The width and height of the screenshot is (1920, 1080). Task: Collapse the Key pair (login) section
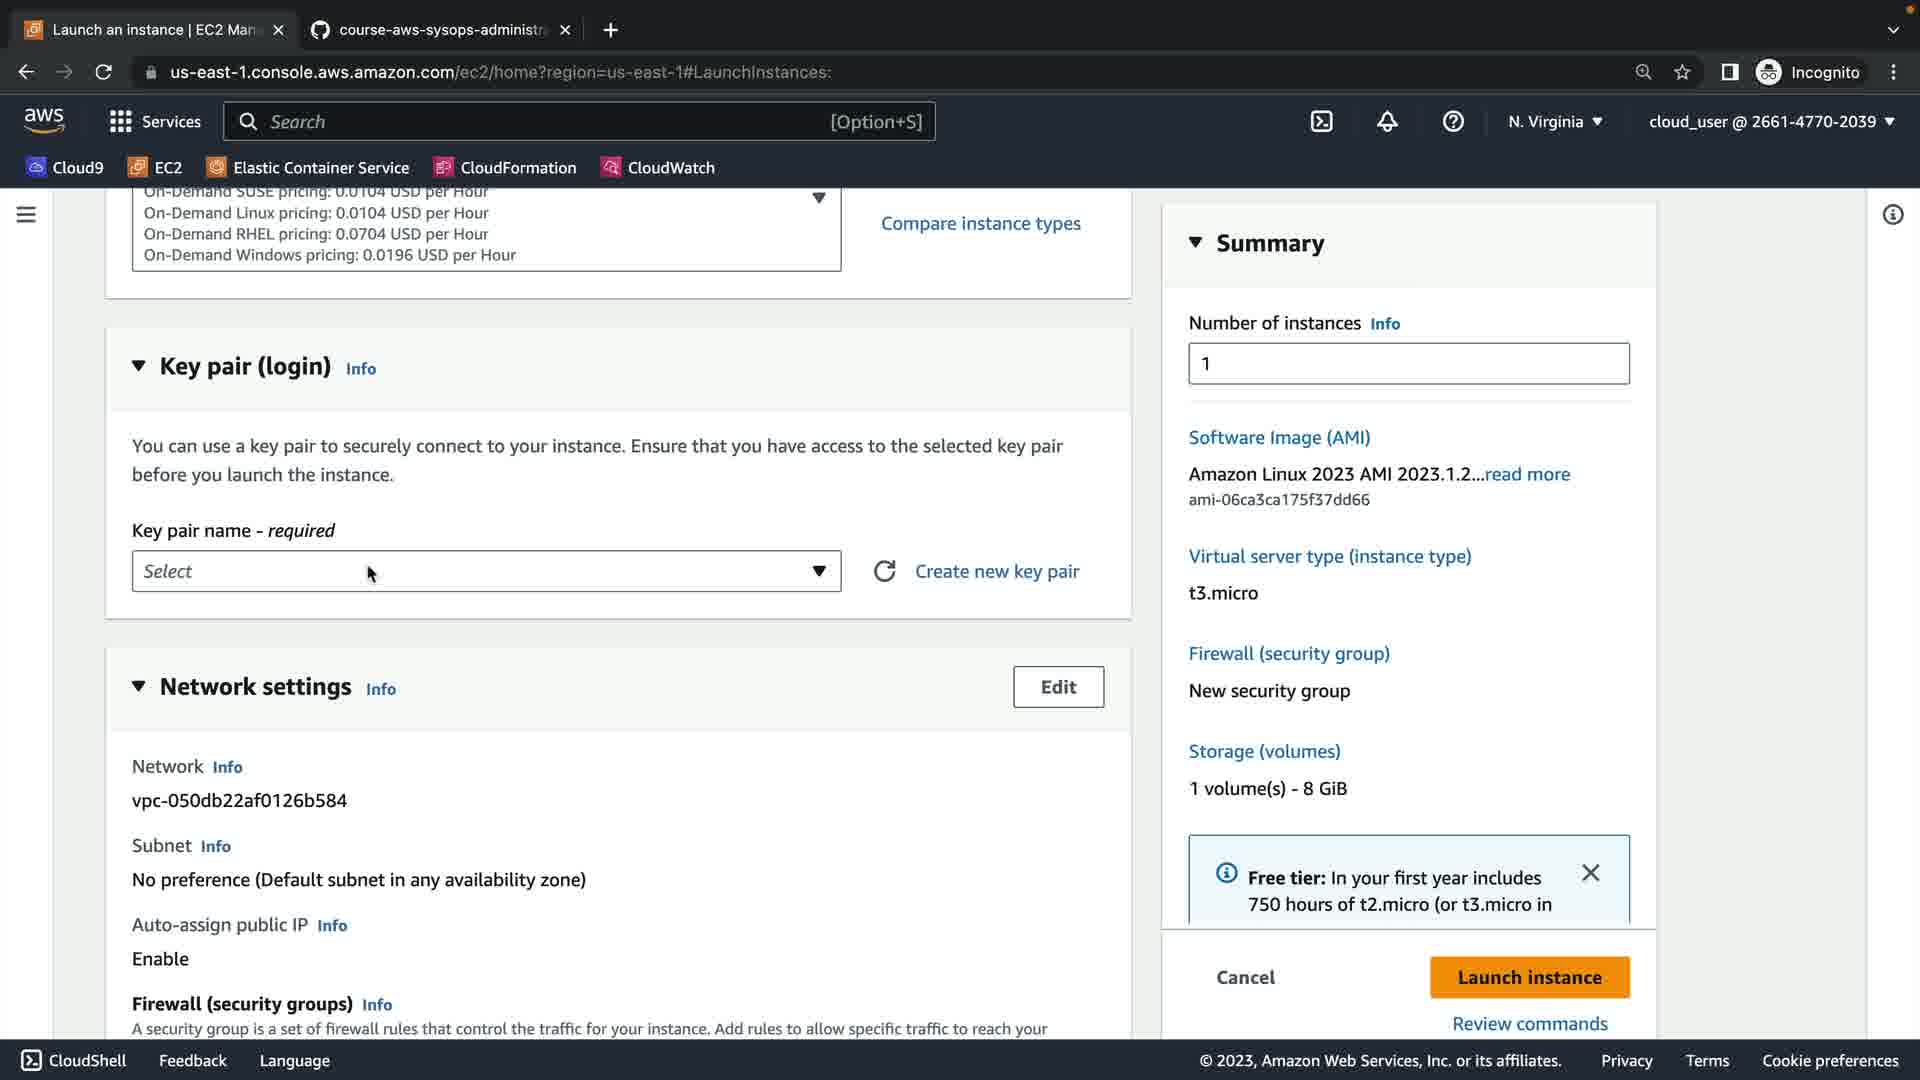coord(139,366)
